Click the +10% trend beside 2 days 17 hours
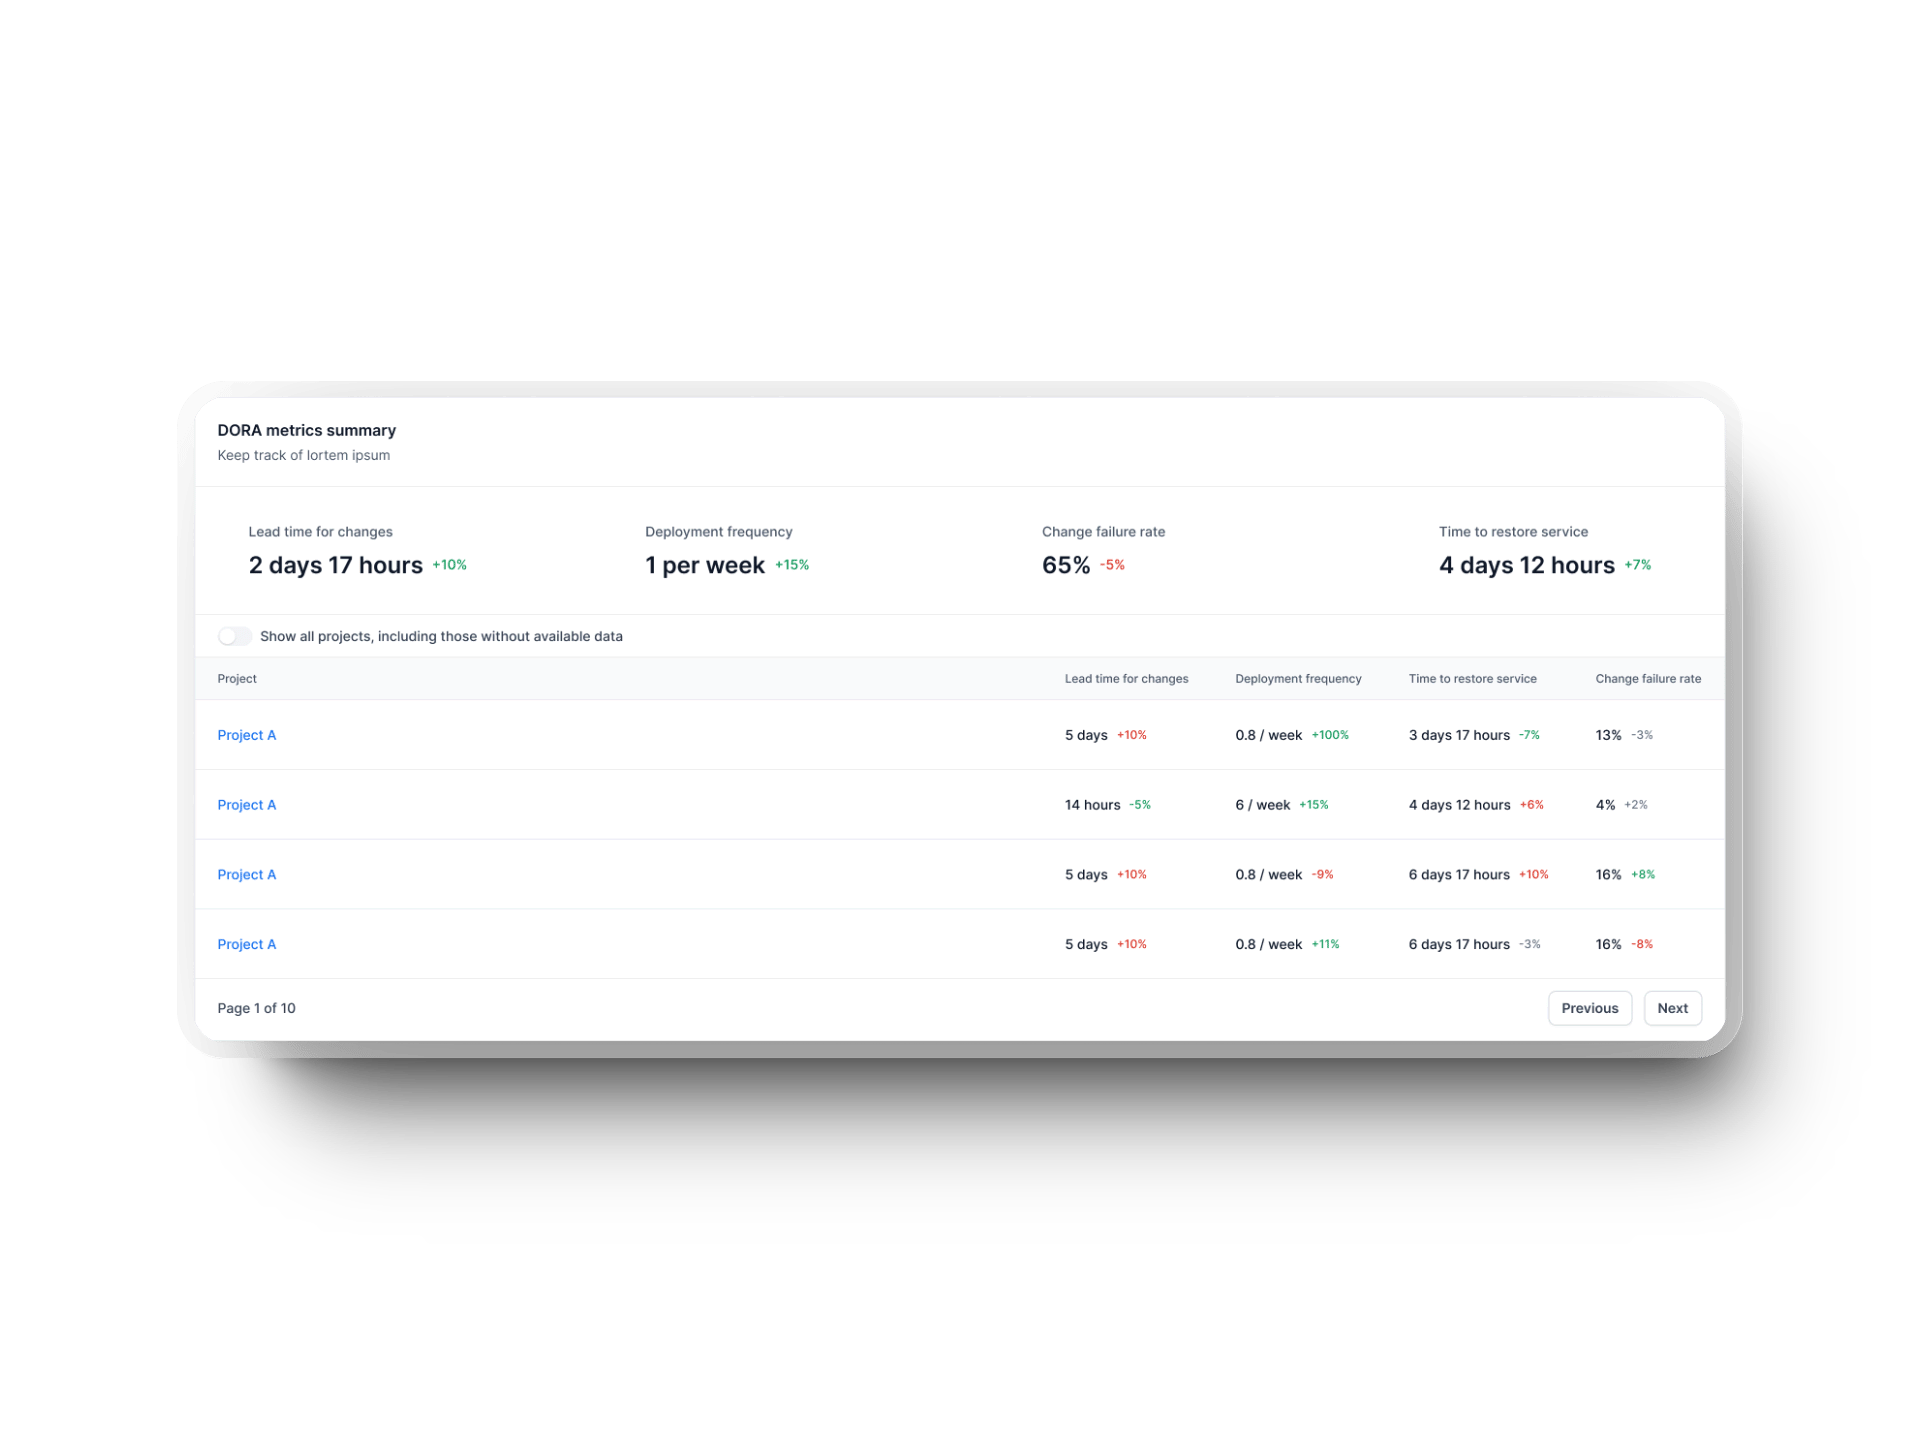The width and height of the screenshot is (1920, 1440). point(448,564)
